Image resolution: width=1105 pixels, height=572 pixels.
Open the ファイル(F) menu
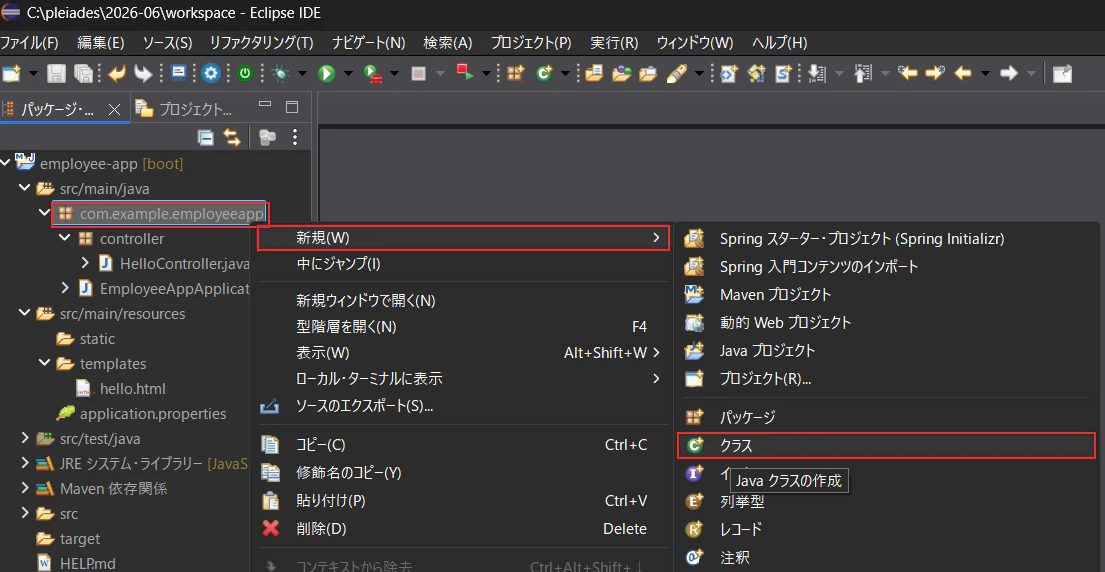(x=30, y=42)
